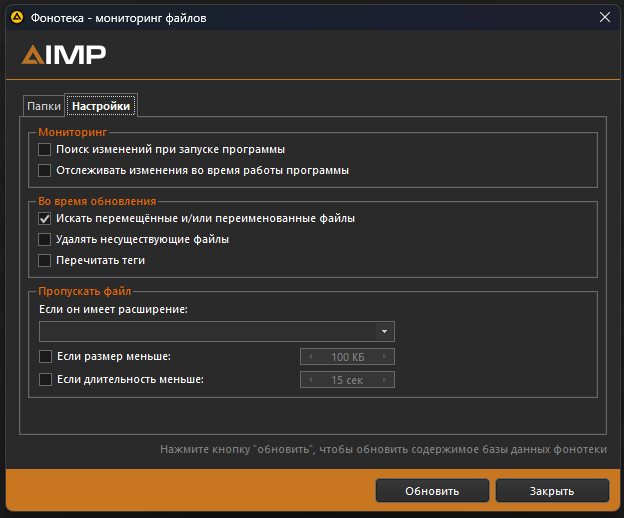The image size is (624, 518).
Task: Tick the Если длительность меньше checkbox
Action: (44, 379)
